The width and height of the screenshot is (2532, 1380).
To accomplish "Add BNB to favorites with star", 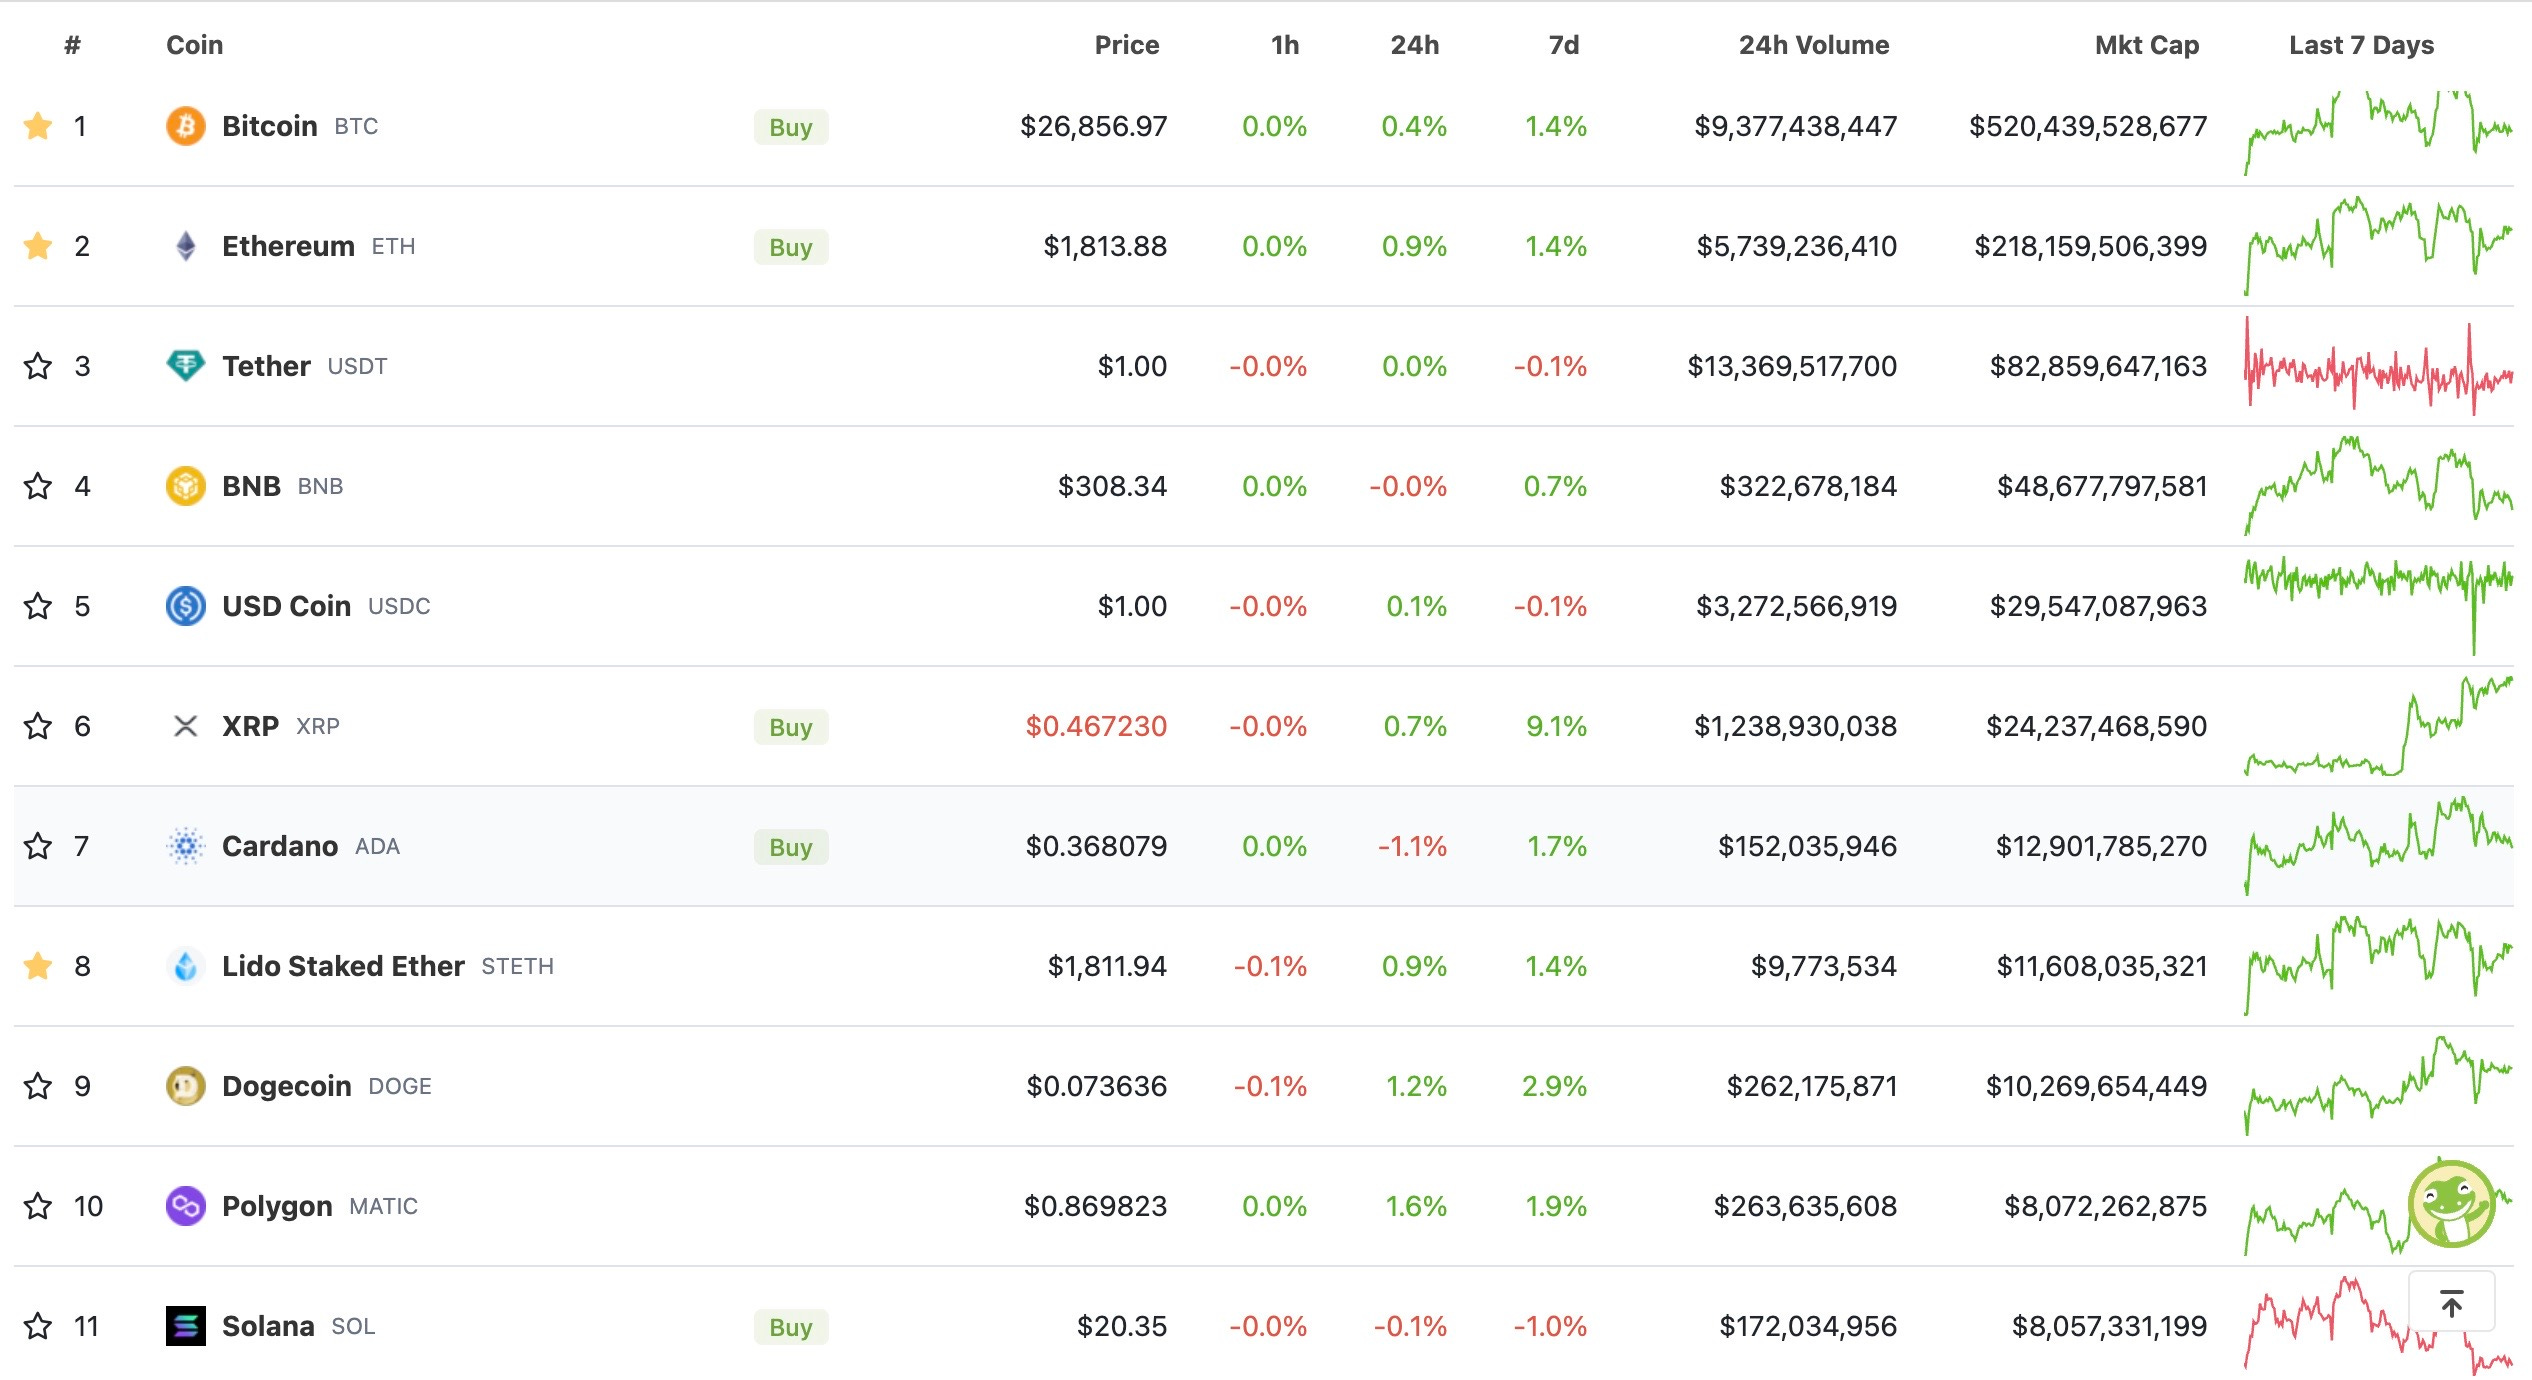I will coord(38,486).
